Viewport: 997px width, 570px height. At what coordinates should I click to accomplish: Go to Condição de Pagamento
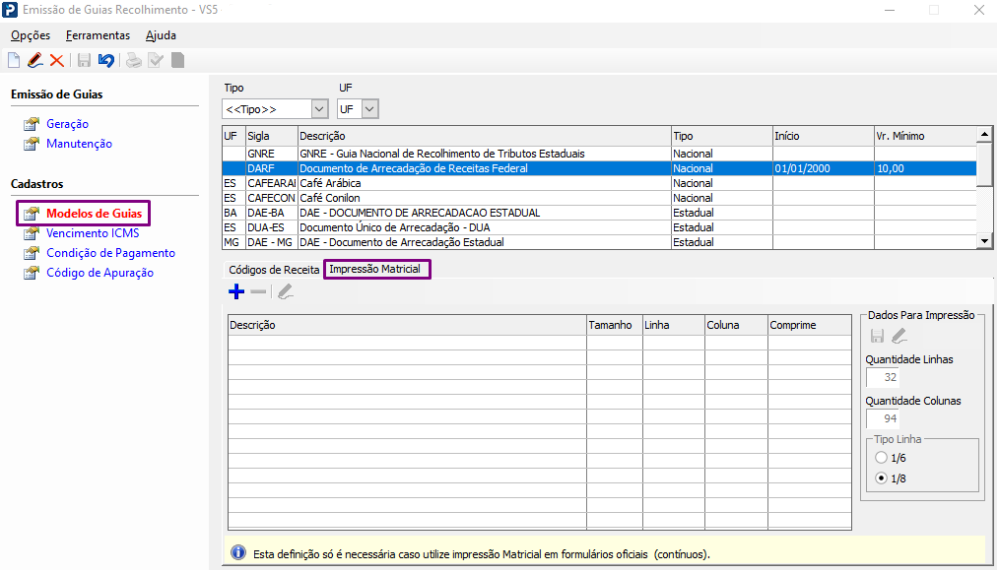point(110,253)
